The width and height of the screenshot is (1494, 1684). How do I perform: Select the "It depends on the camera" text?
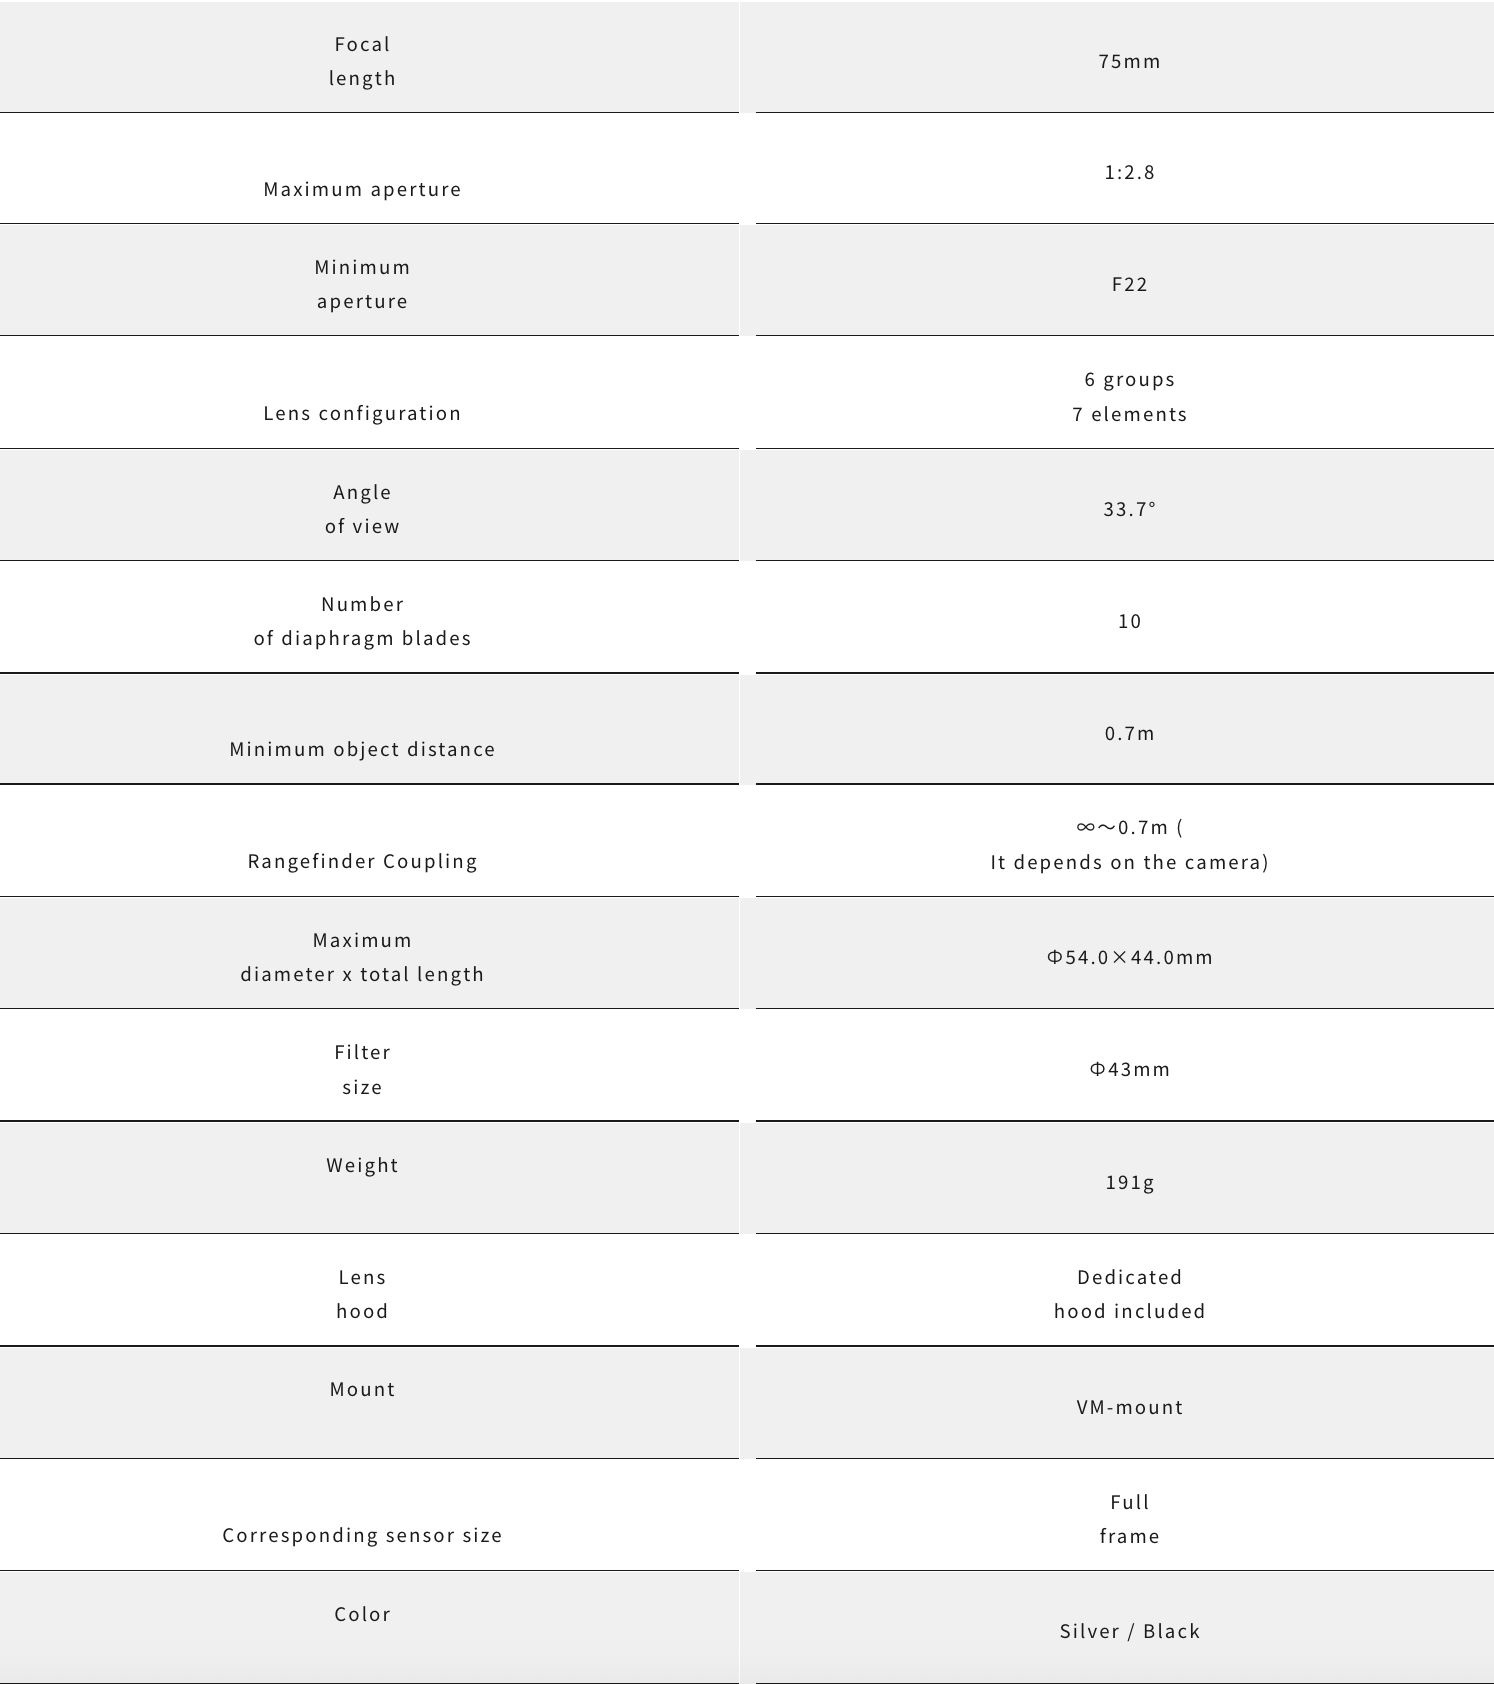(1129, 862)
